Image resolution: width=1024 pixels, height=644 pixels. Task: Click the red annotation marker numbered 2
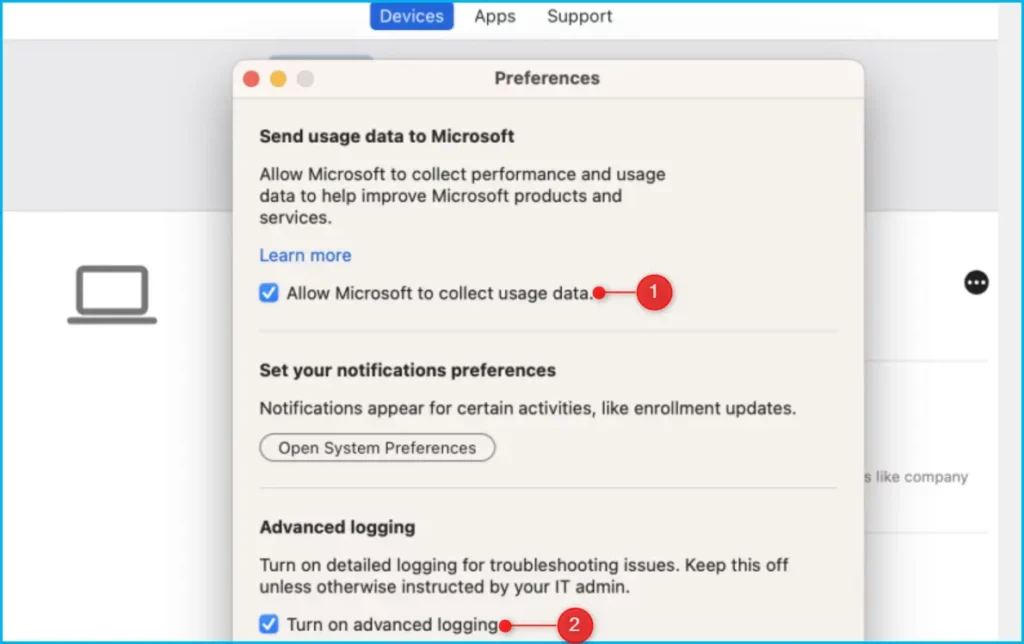click(x=574, y=626)
